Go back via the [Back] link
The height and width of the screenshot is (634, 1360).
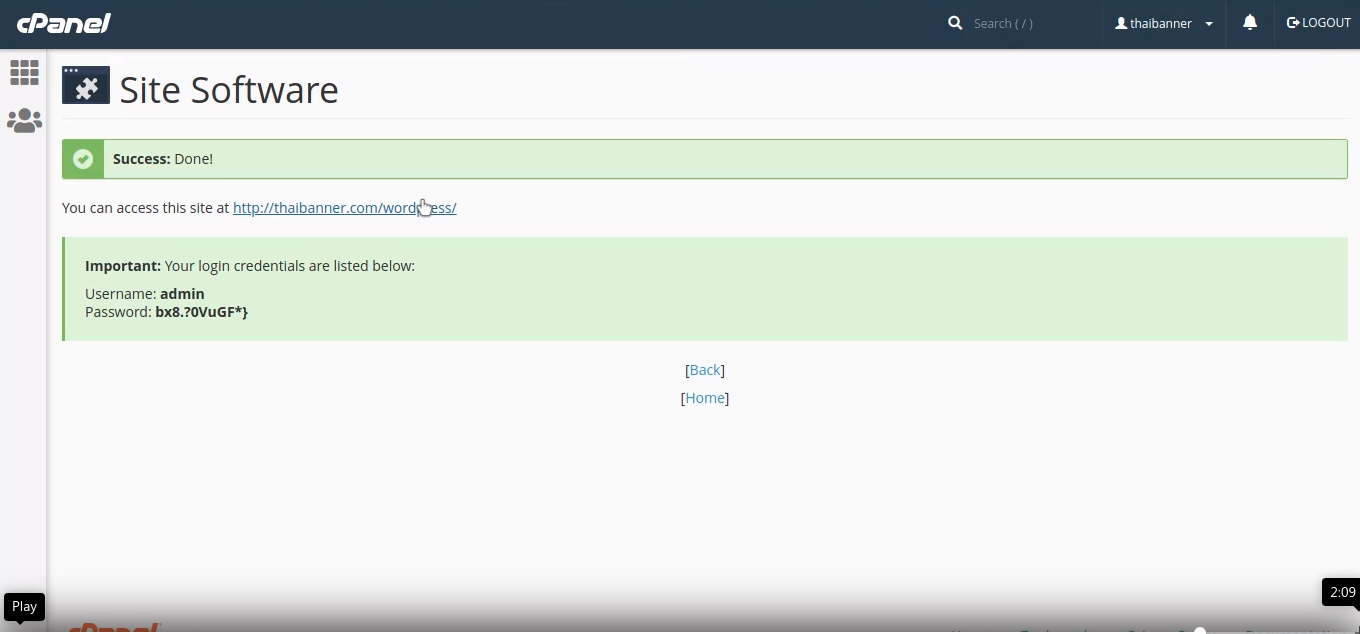[x=704, y=370]
